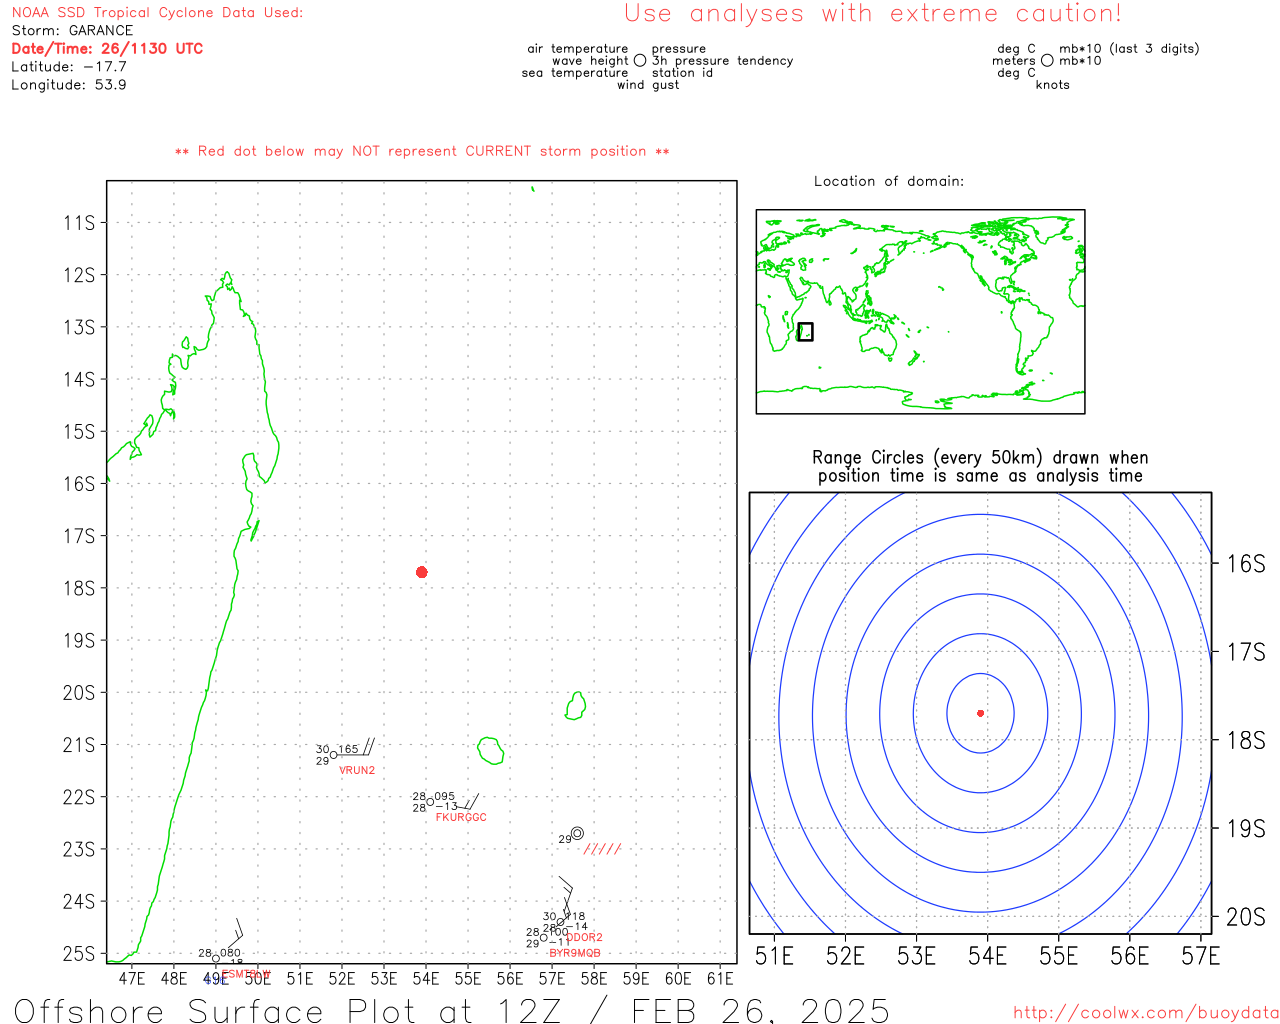This screenshot has width=1280, height=1024.
Task: Click the FKURGGC station id label
Action: [461, 817]
